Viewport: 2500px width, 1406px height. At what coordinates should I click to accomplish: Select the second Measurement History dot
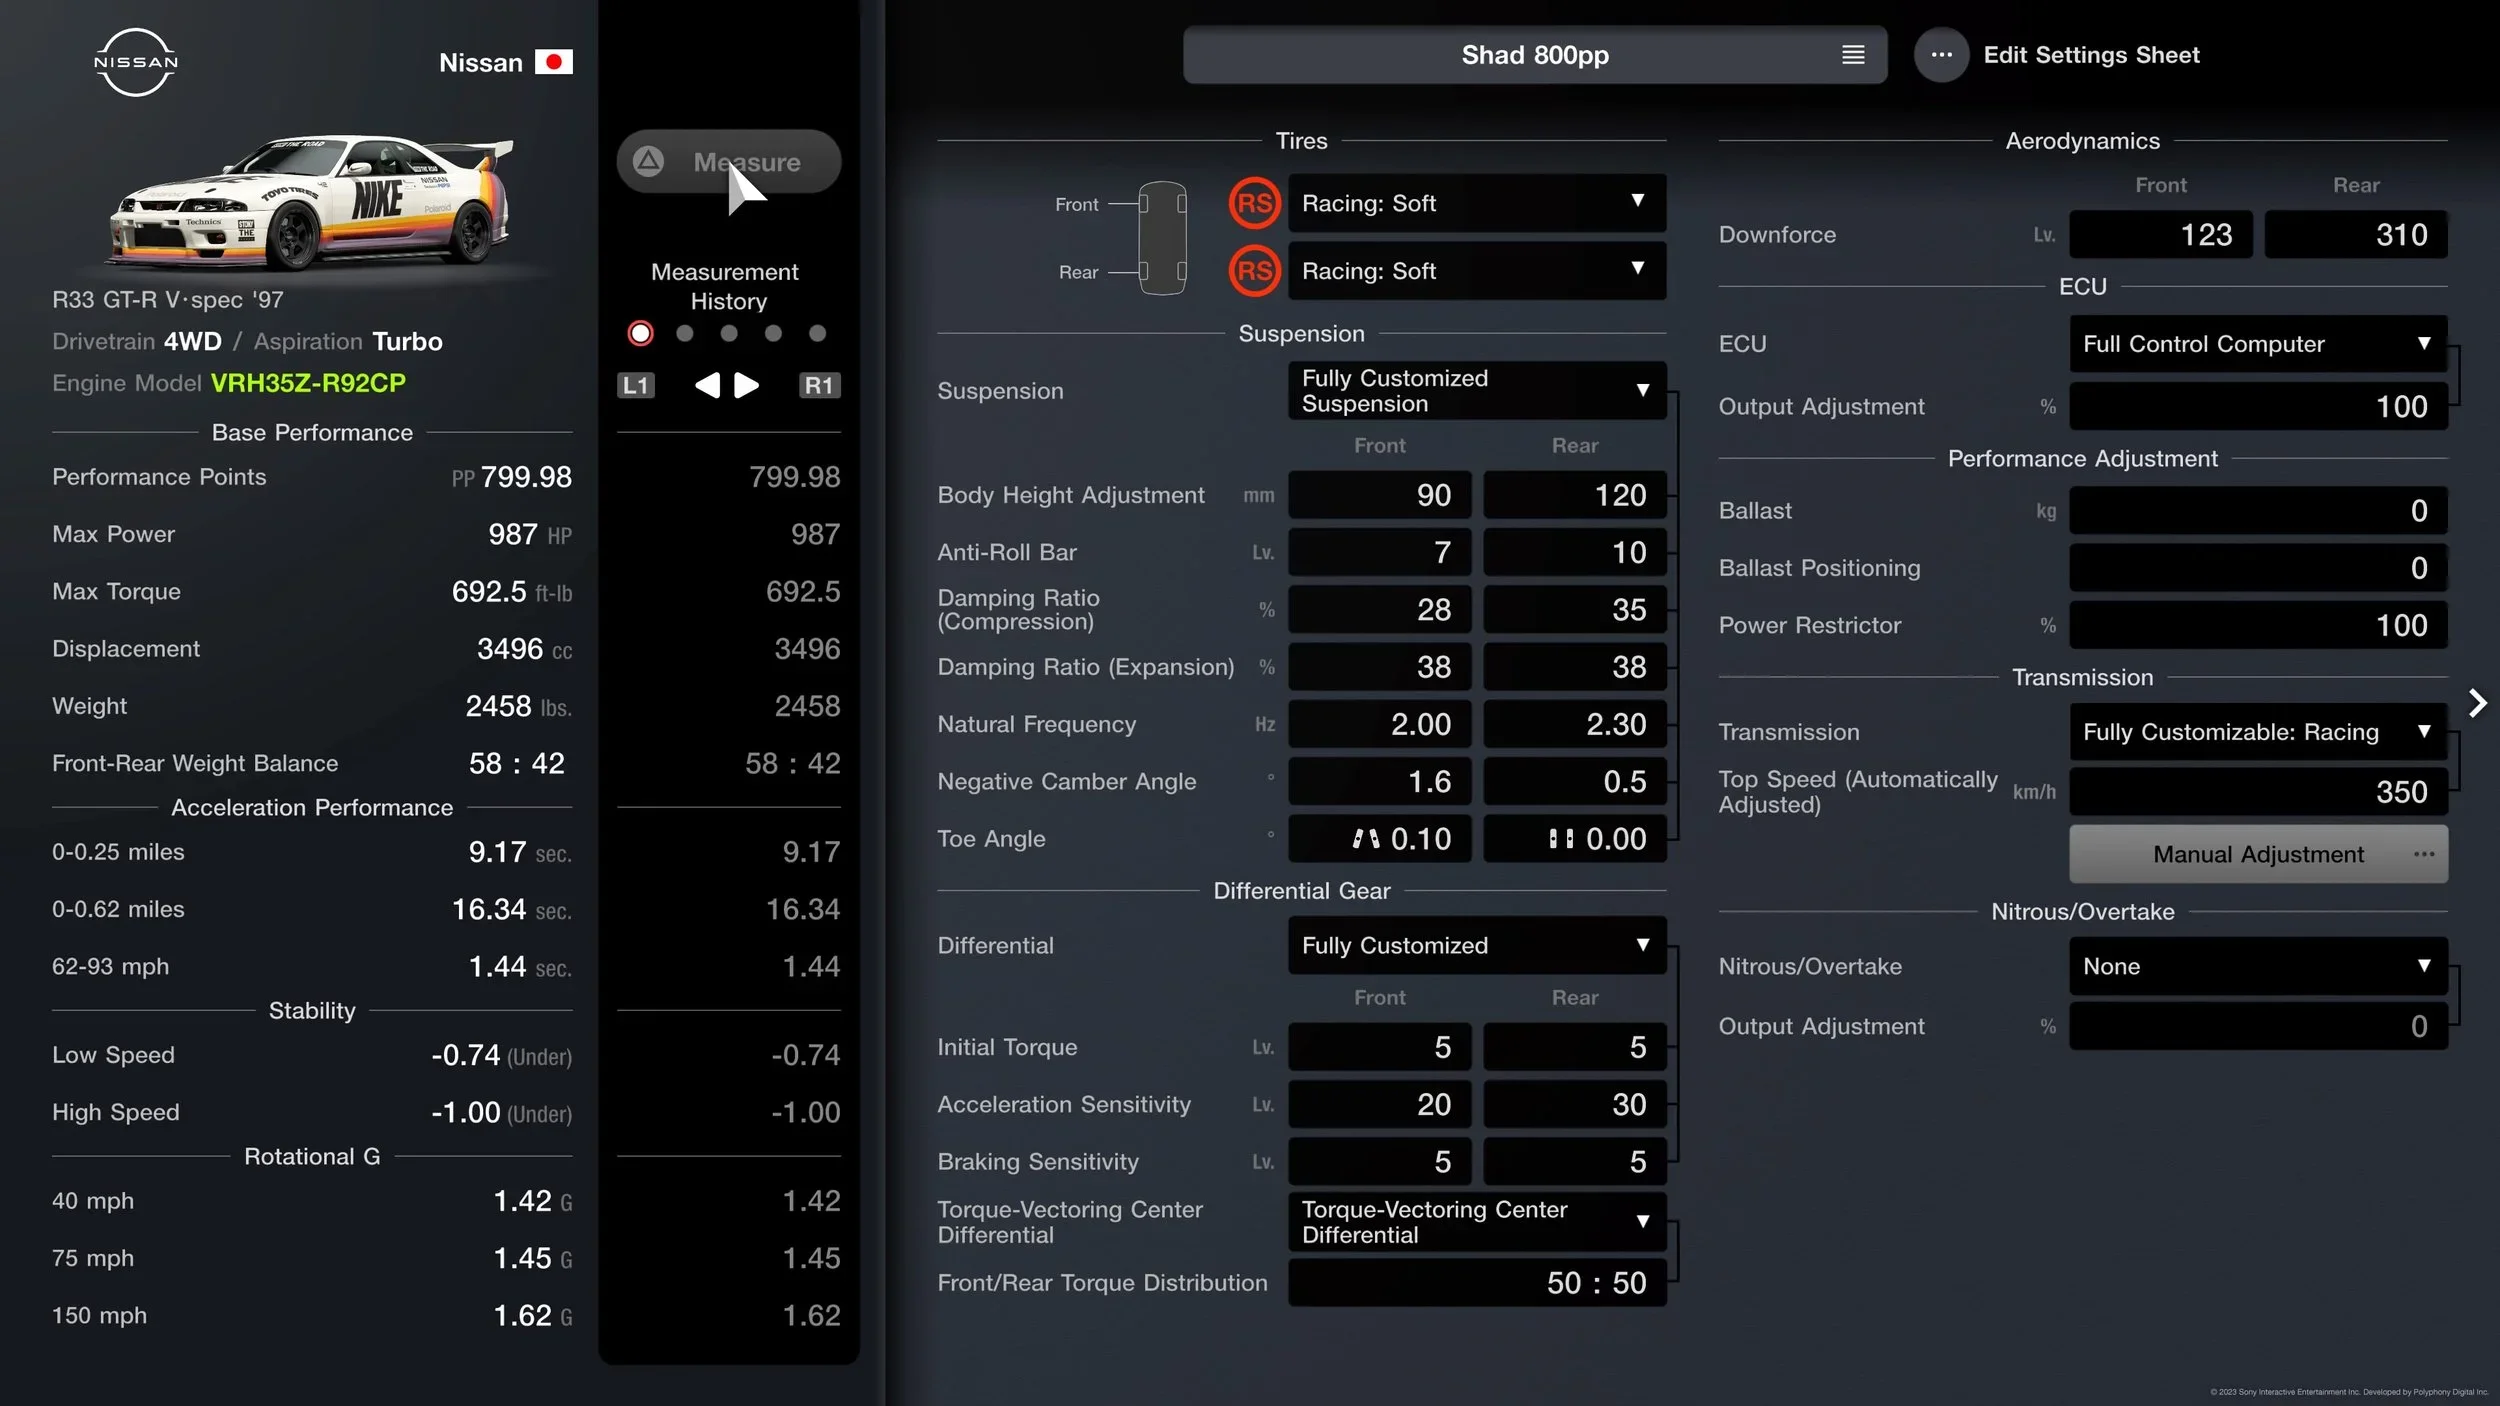[x=685, y=334]
